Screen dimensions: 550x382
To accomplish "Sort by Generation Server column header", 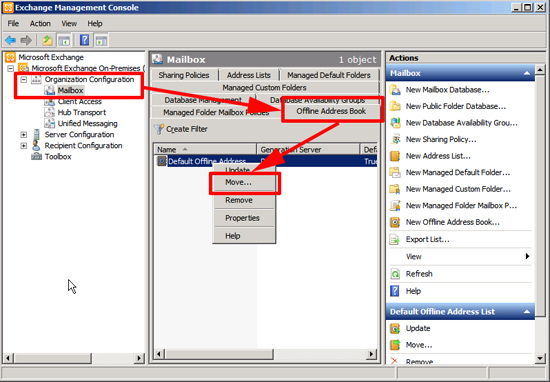I will tap(308, 149).
